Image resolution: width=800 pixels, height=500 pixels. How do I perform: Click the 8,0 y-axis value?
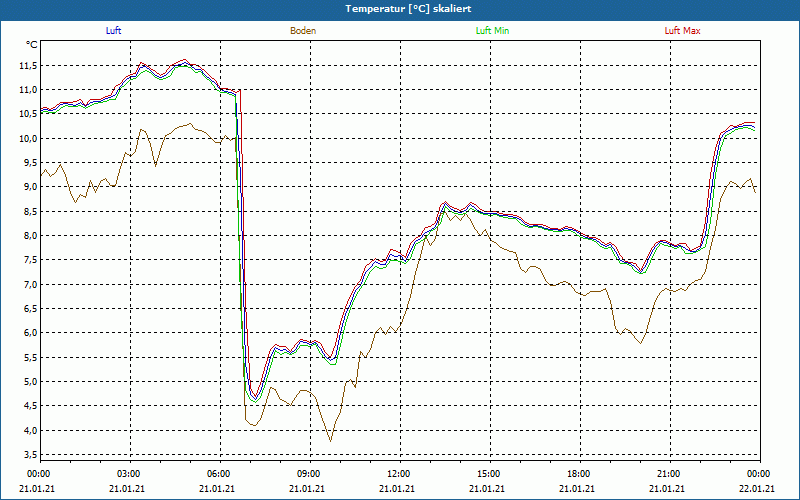pyautogui.click(x=30, y=236)
